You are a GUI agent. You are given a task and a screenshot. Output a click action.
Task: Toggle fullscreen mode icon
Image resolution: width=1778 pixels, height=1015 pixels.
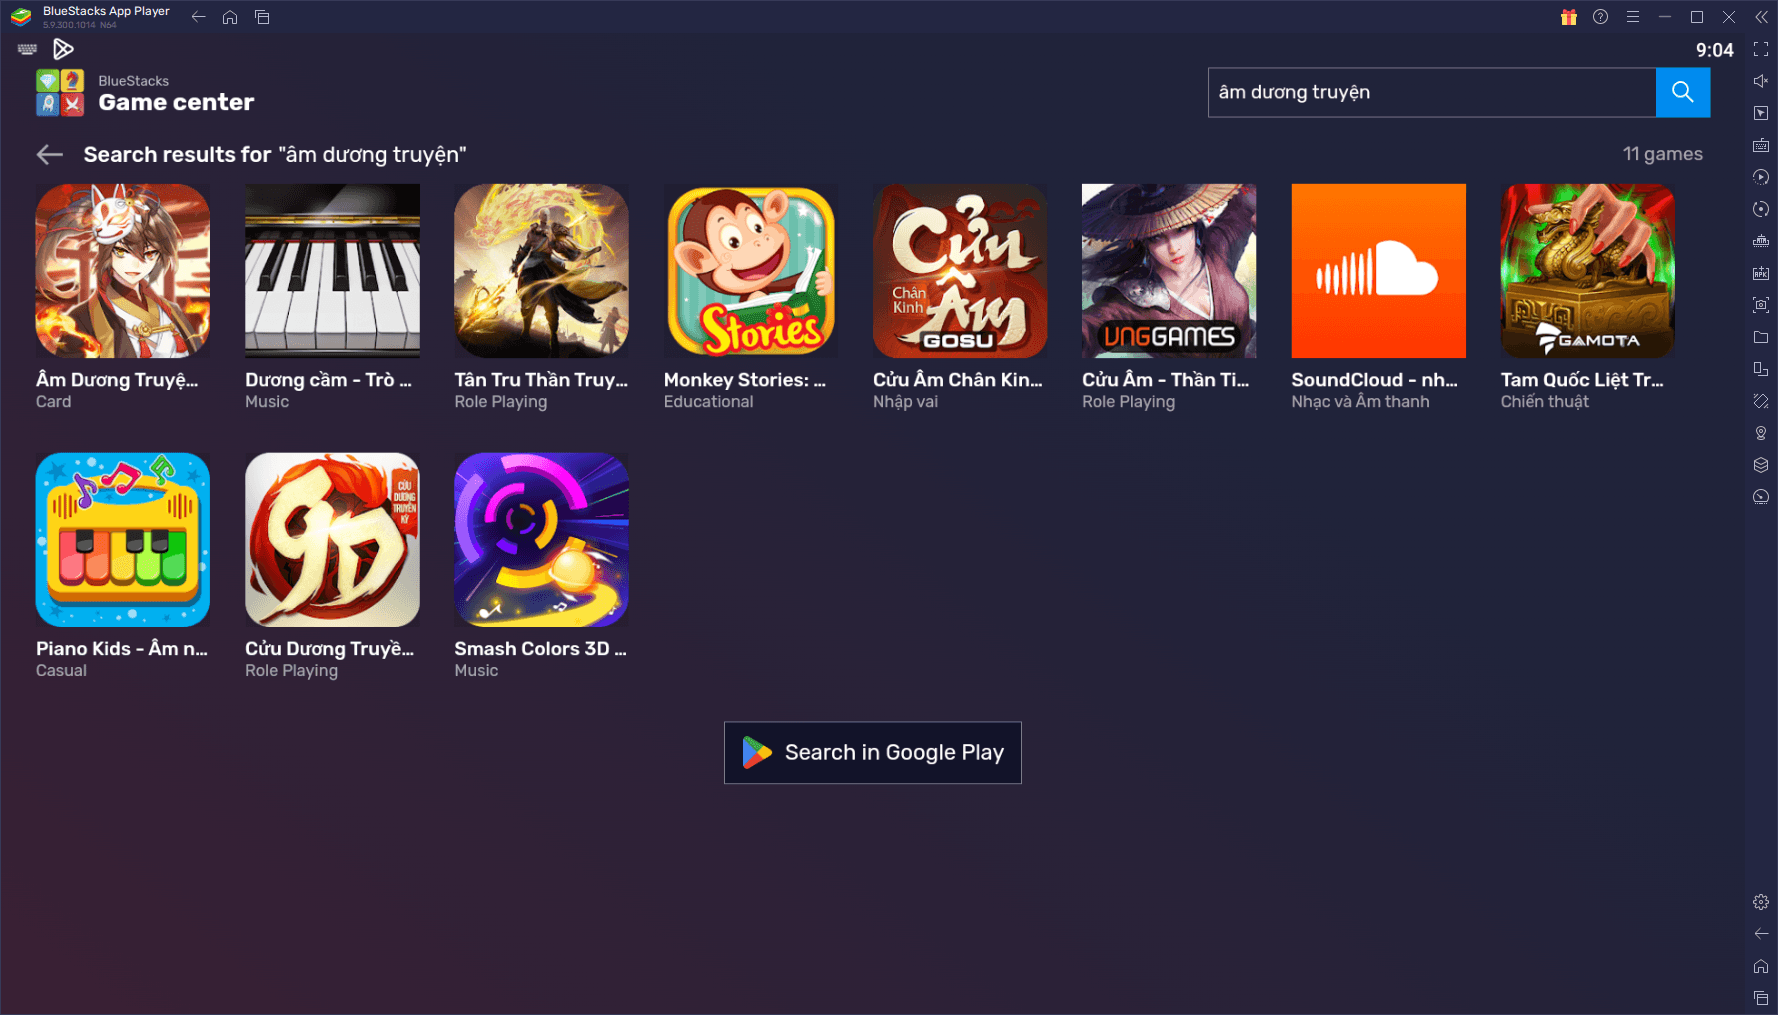(1761, 49)
